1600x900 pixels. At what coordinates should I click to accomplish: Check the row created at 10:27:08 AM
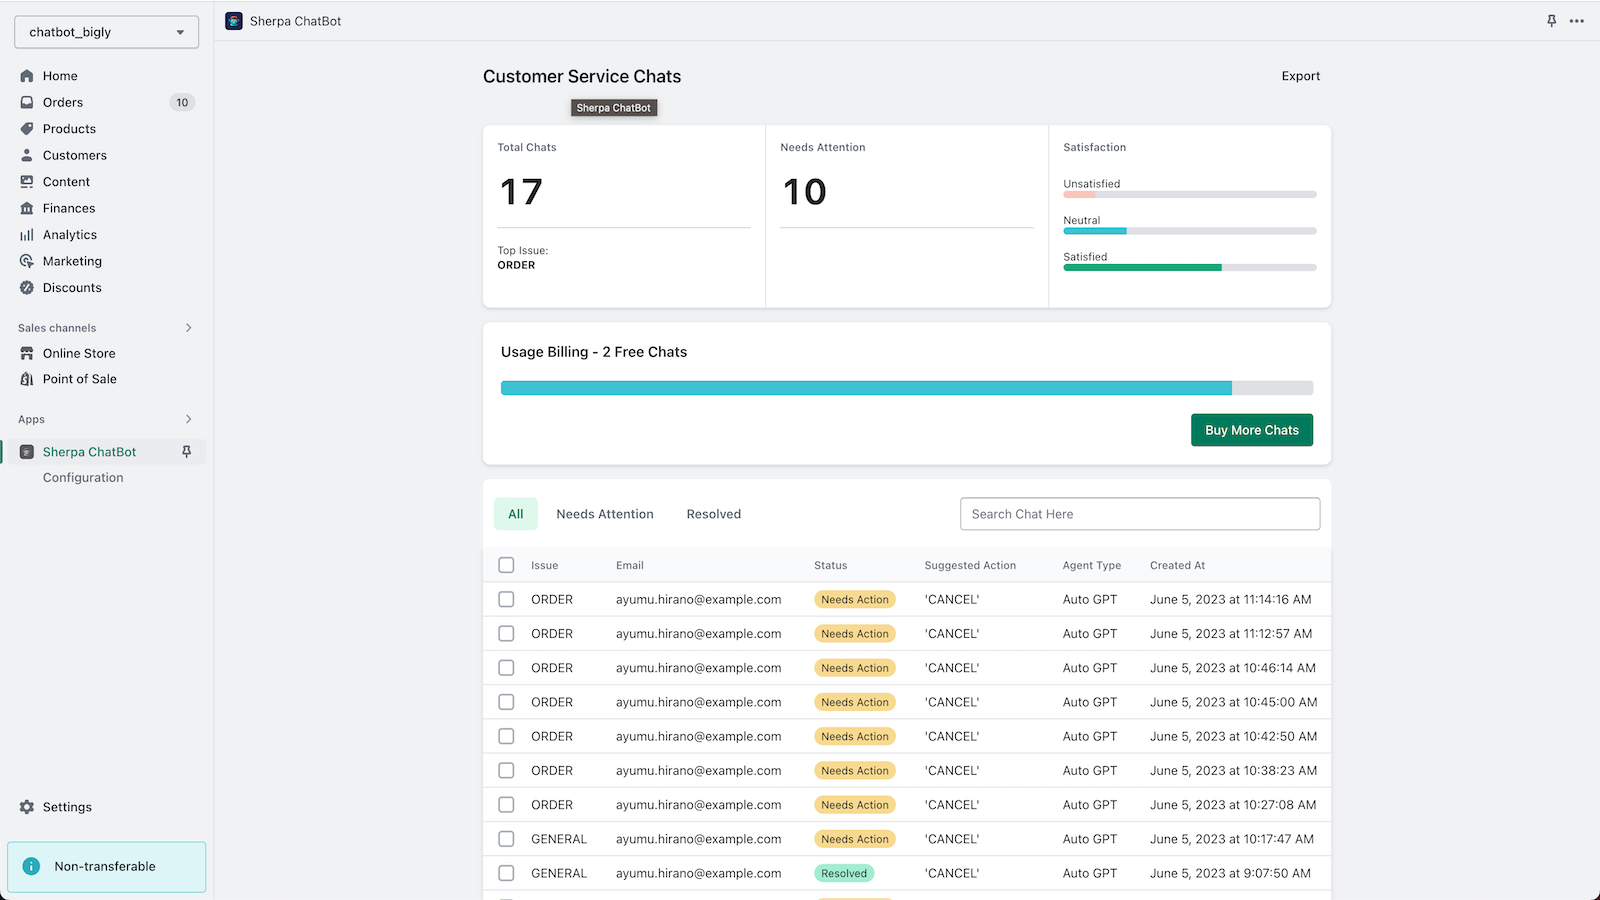(x=506, y=804)
